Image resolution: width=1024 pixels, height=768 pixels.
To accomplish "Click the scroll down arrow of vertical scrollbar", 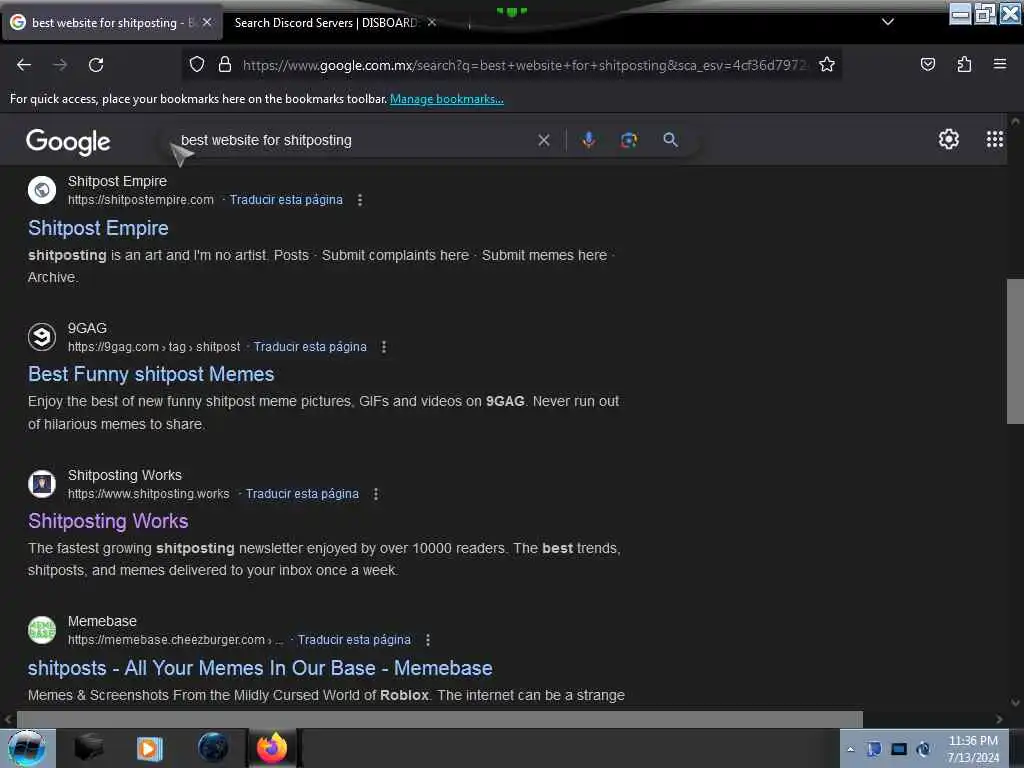I will click(x=1015, y=703).
